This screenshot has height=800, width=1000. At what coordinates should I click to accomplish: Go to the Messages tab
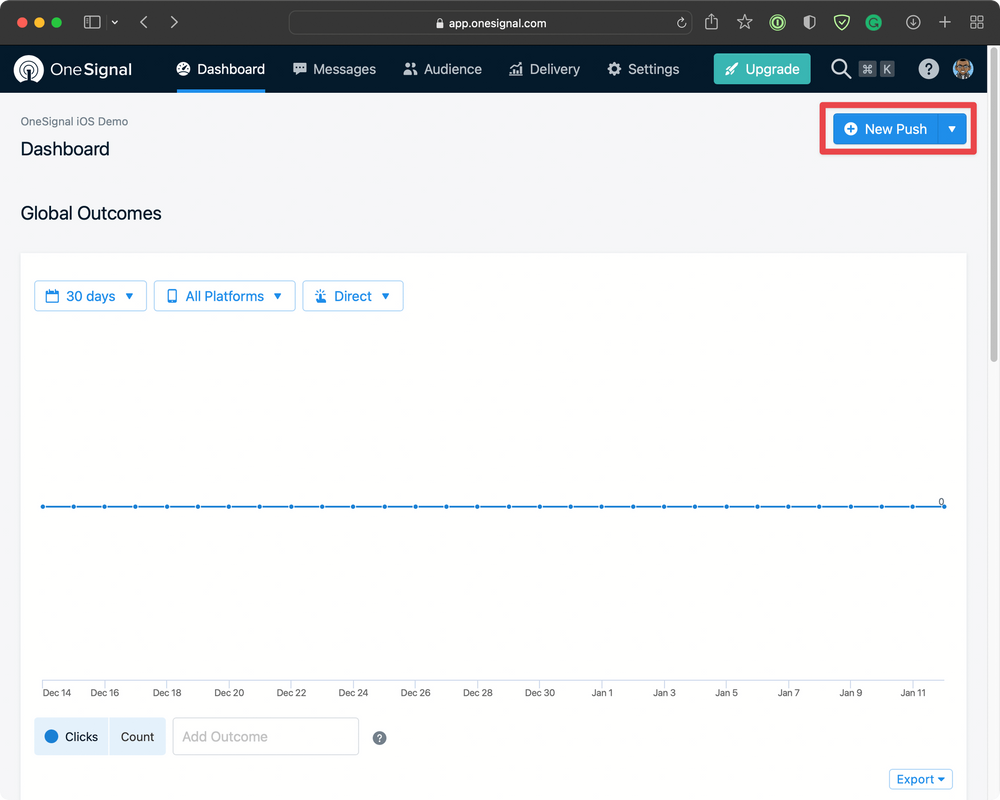334,69
